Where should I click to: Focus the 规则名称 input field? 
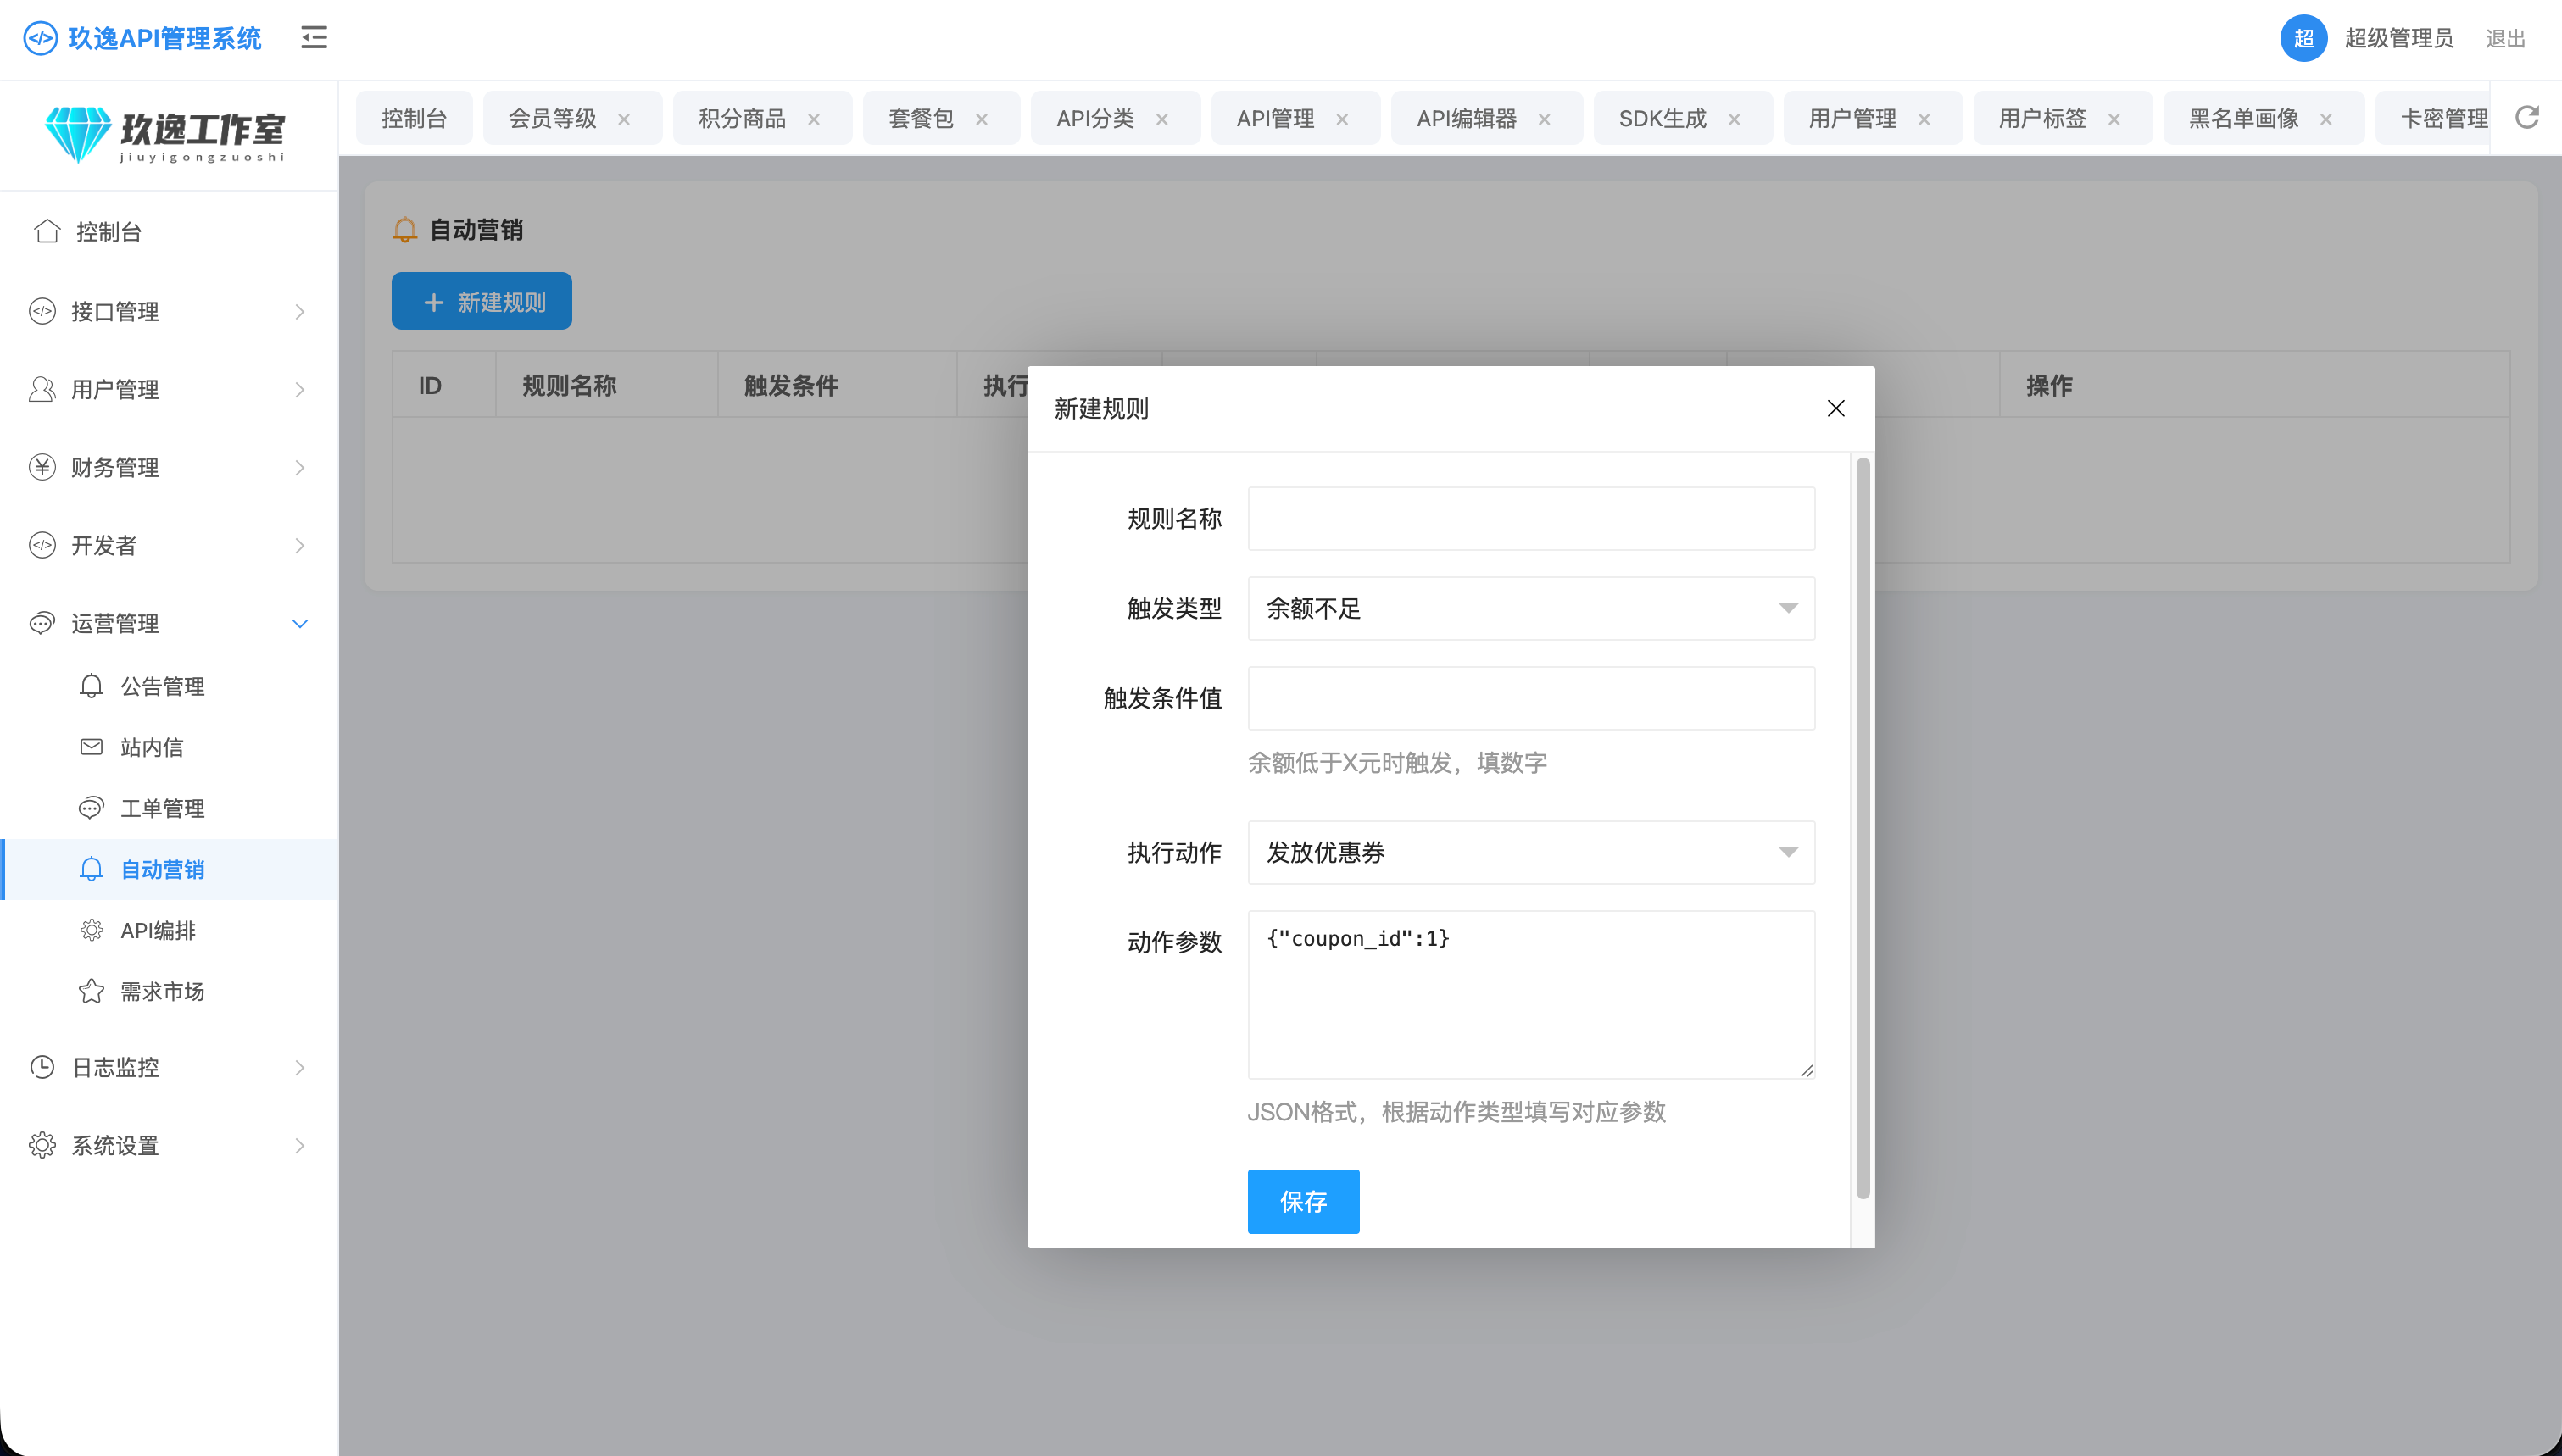click(1531, 518)
